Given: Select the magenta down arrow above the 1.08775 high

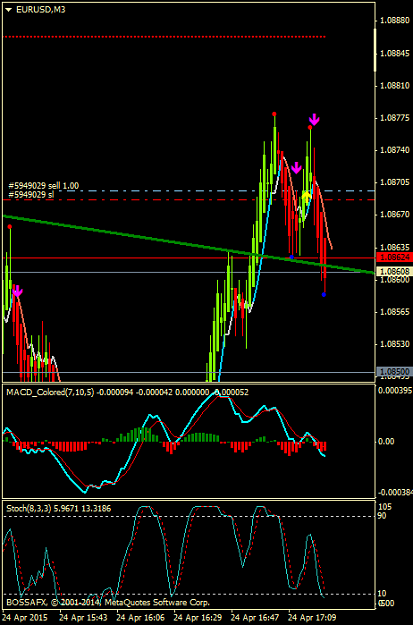Looking at the screenshot, I should click(314, 119).
